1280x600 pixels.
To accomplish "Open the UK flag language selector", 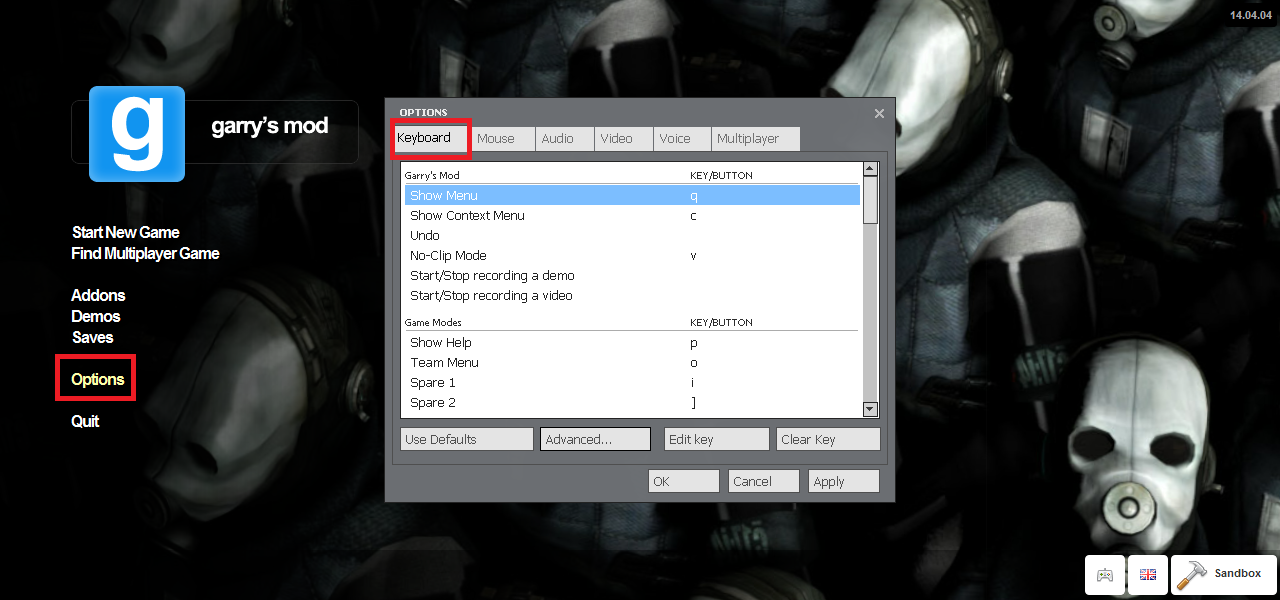I will (x=1148, y=575).
